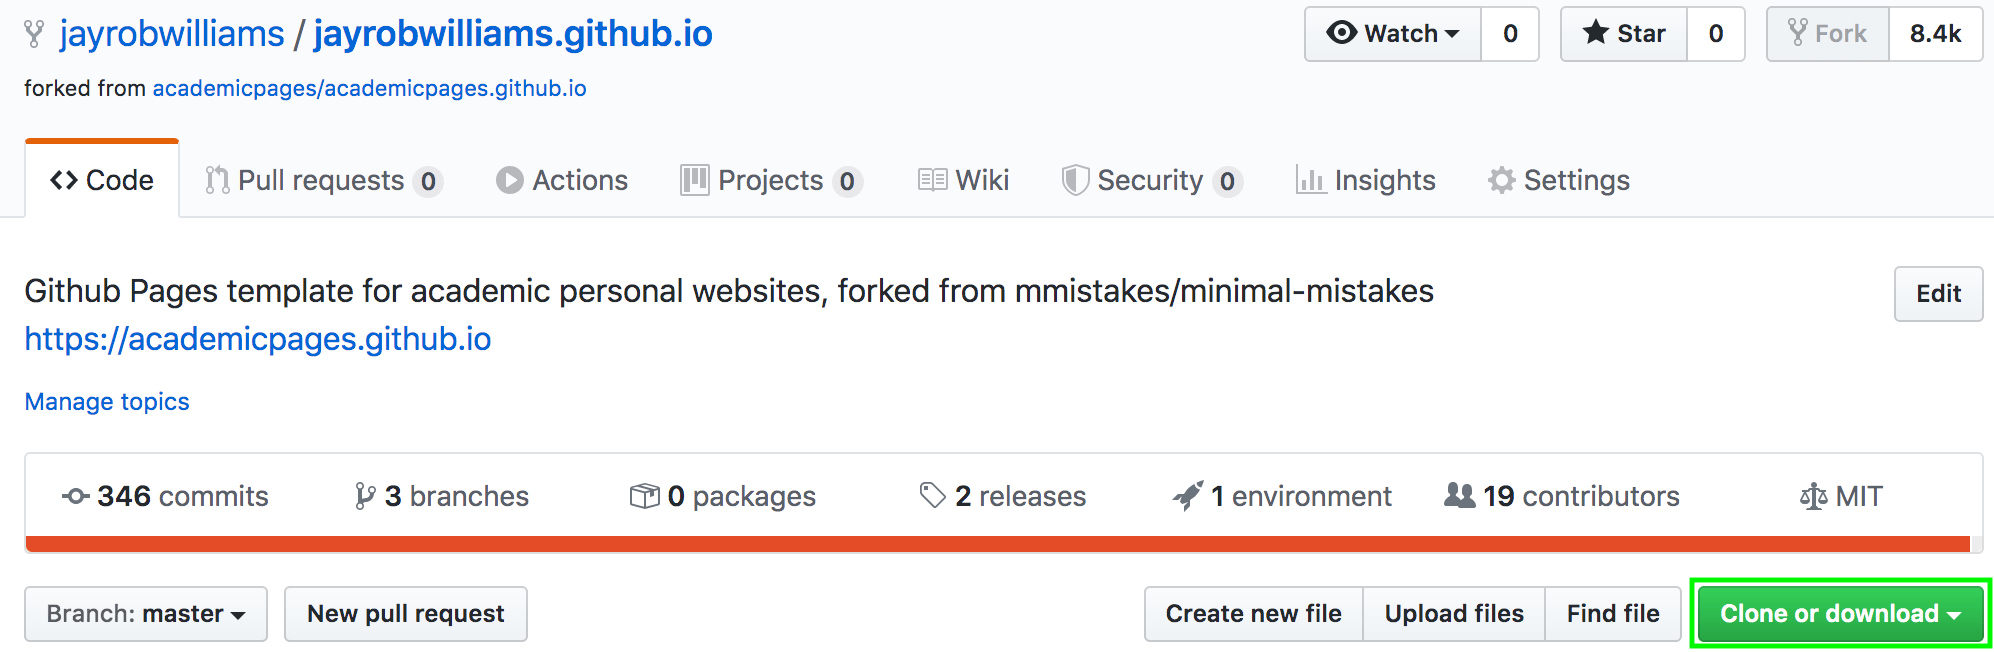Image resolution: width=1994 pixels, height=652 pixels.
Task: Click the branches git-branch icon
Action: tap(365, 496)
